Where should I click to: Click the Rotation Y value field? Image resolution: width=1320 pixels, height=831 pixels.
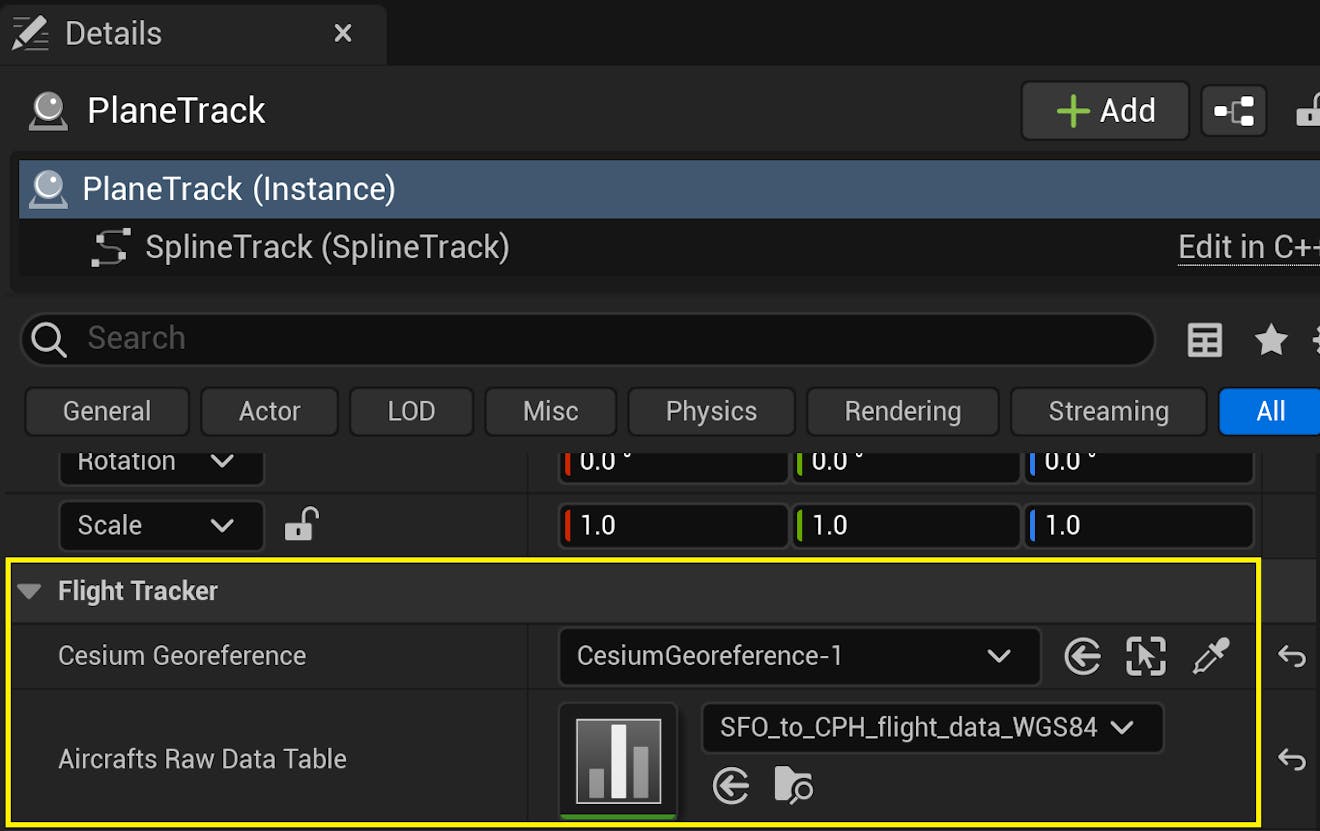coord(906,465)
